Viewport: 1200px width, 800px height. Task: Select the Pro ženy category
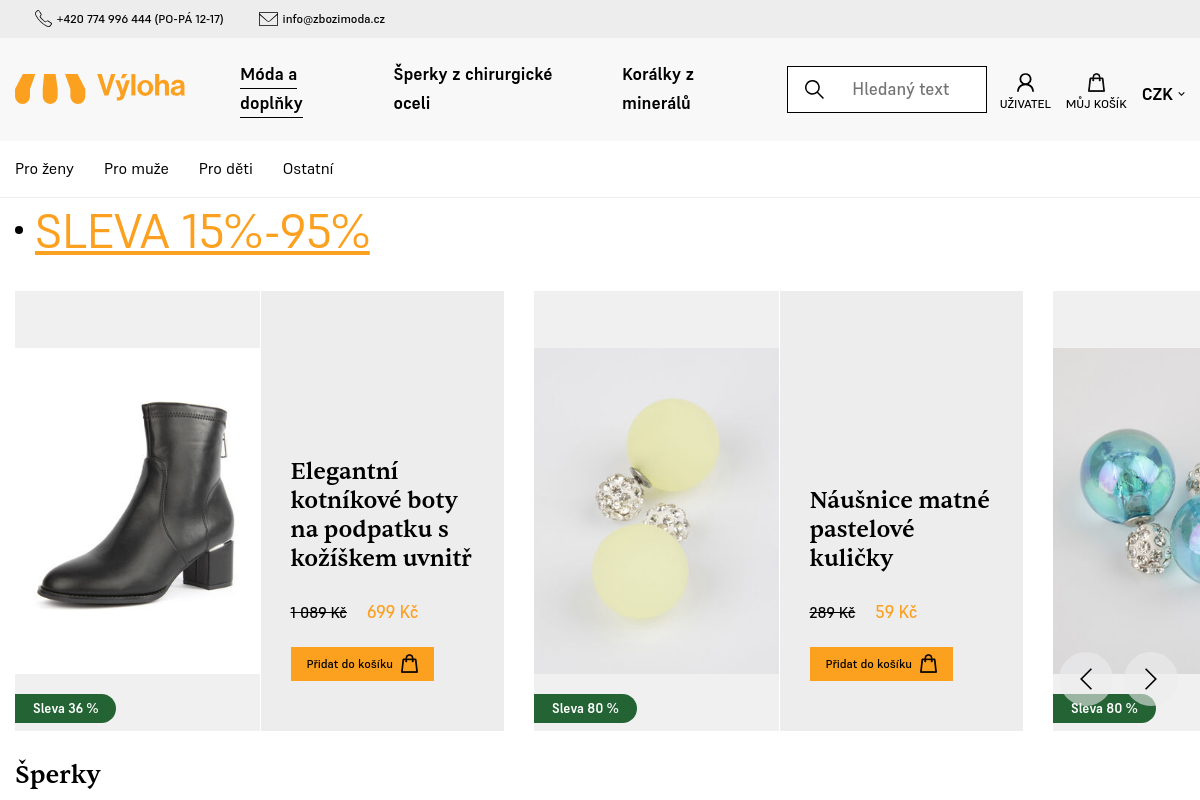tap(44, 169)
